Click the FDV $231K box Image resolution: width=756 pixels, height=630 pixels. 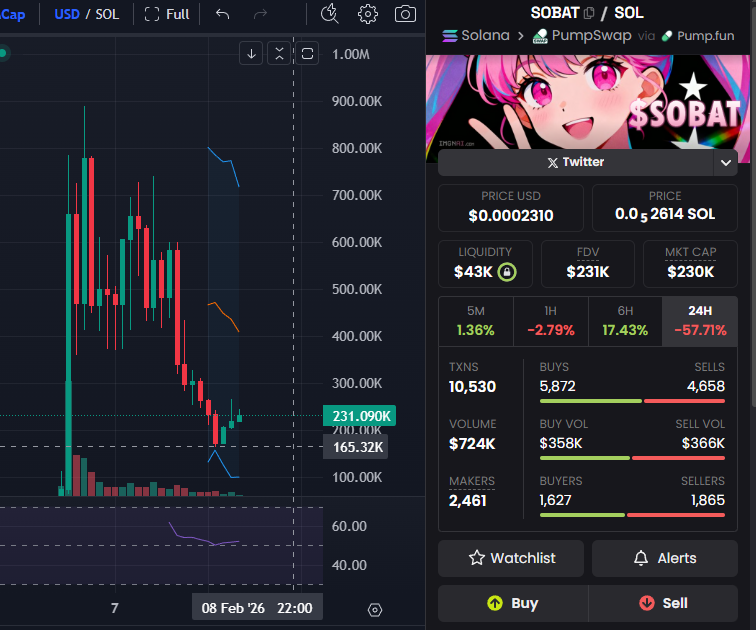pyautogui.click(x=588, y=264)
